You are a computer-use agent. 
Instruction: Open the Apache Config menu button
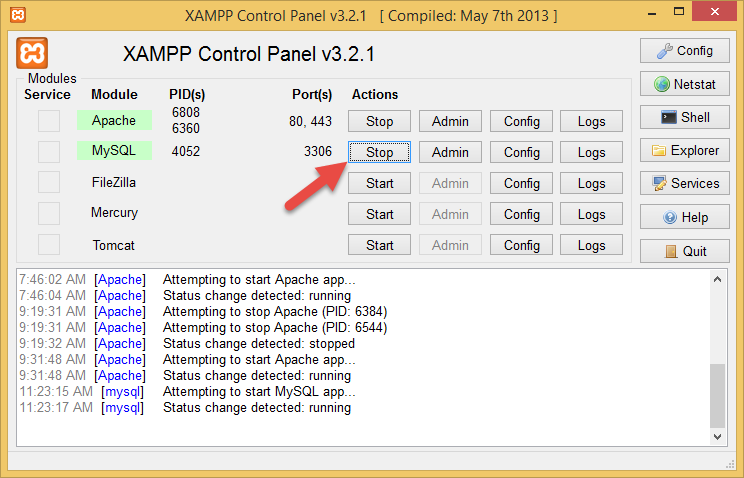tap(521, 122)
